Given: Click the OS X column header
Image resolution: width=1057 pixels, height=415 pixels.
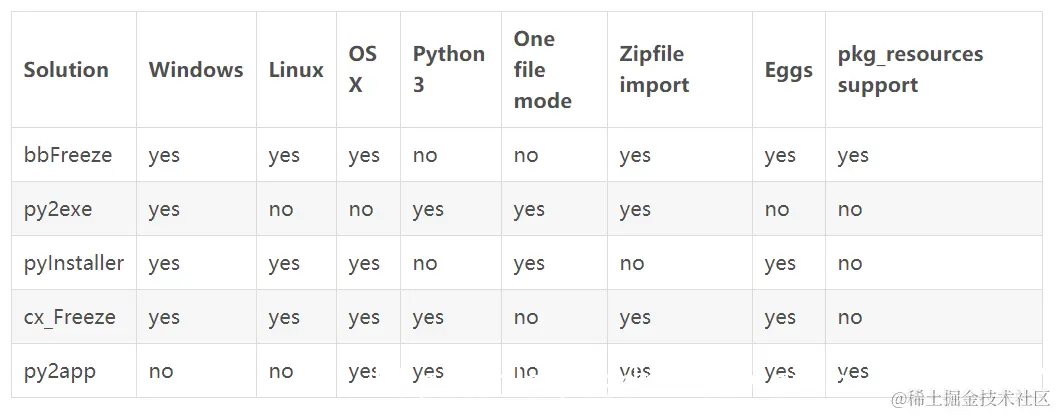Looking at the screenshot, I should [x=363, y=70].
